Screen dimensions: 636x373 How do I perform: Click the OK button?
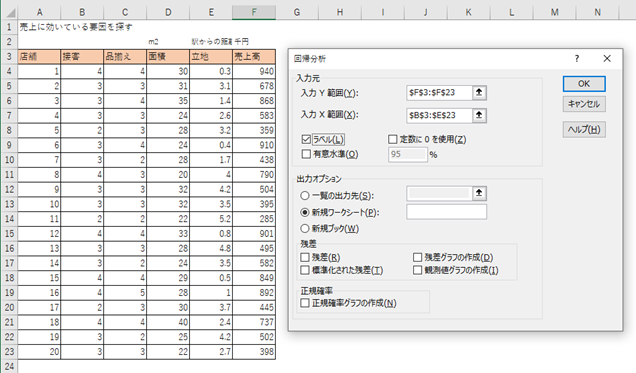(x=584, y=84)
